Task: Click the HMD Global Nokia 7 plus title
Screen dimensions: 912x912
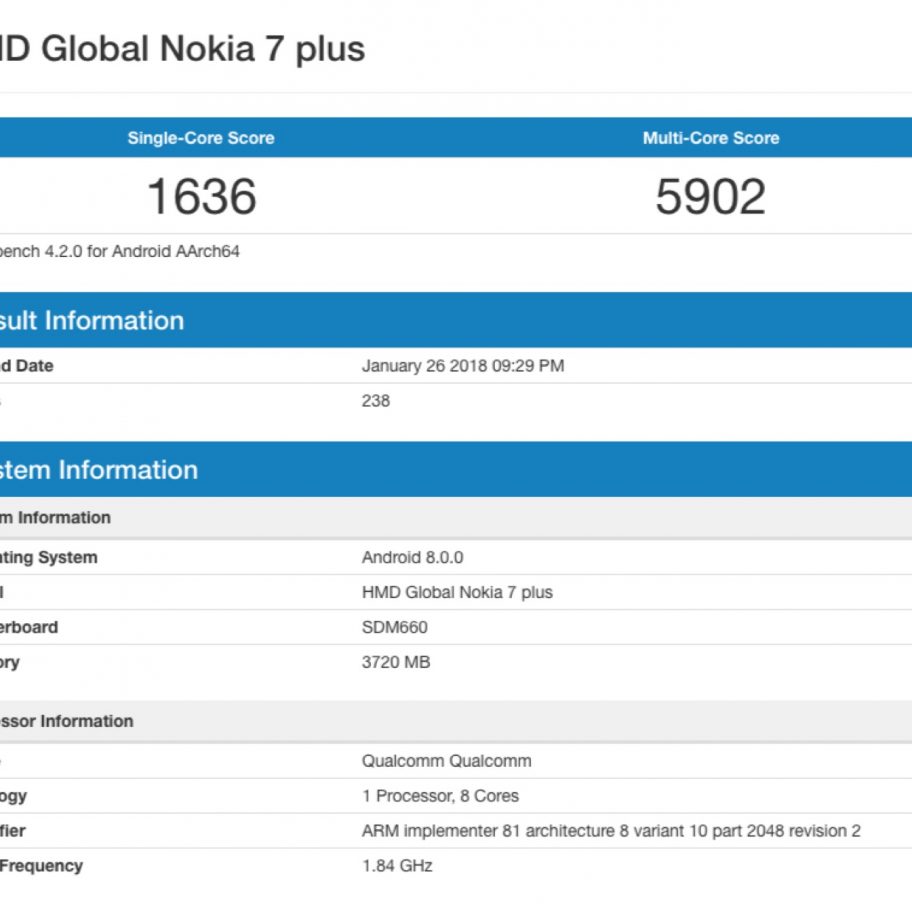Action: [182, 48]
